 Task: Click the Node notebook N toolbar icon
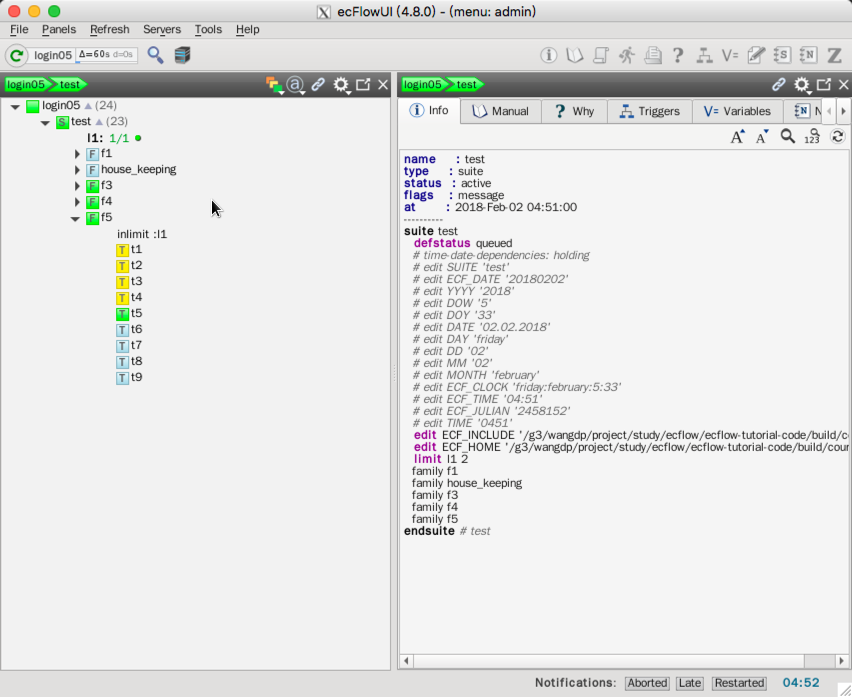[808, 55]
